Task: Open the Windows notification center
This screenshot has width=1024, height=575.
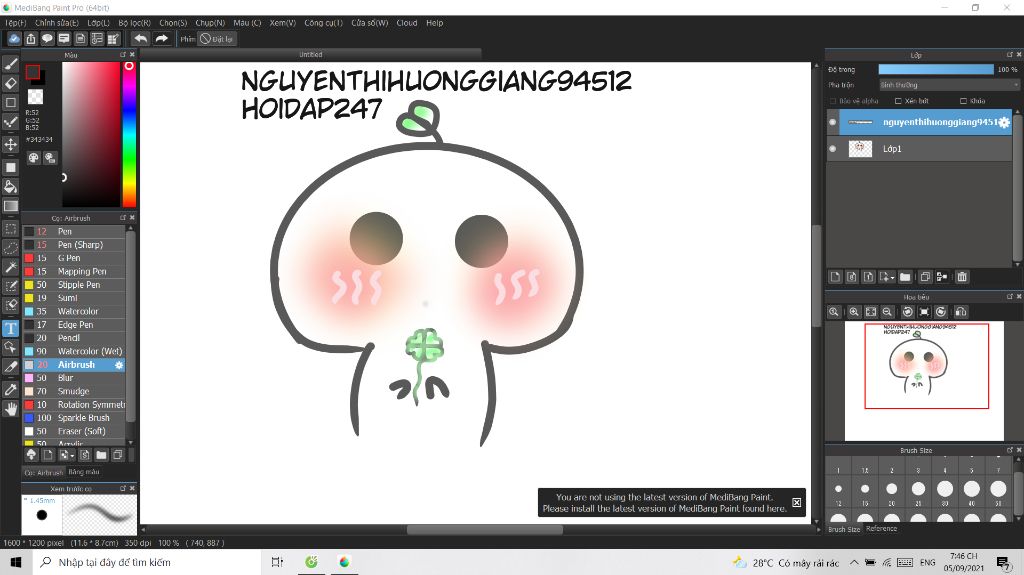Action: (x=1003, y=562)
